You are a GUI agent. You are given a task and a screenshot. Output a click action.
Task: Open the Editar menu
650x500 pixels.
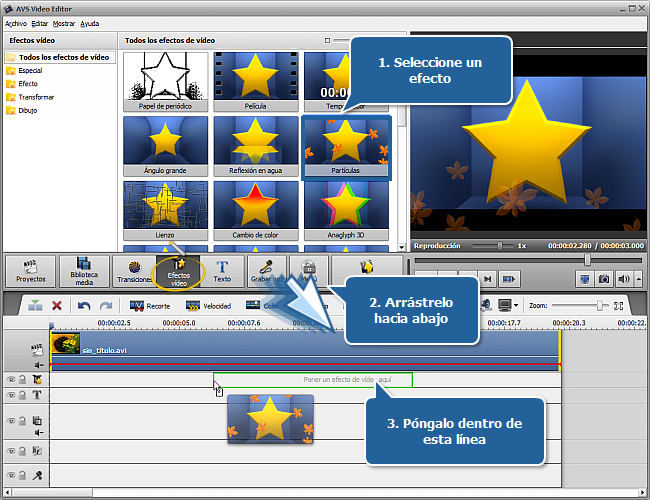click(x=39, y=22)
